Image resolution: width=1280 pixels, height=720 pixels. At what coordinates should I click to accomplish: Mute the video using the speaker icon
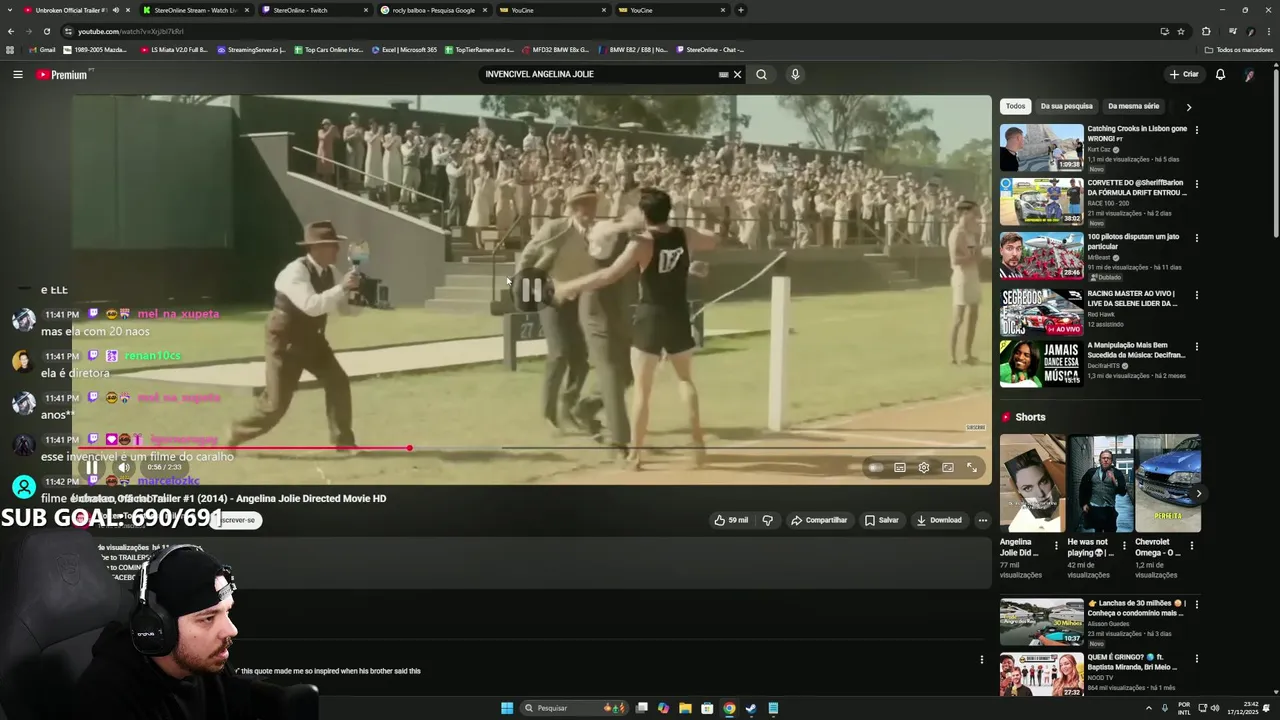124,467
